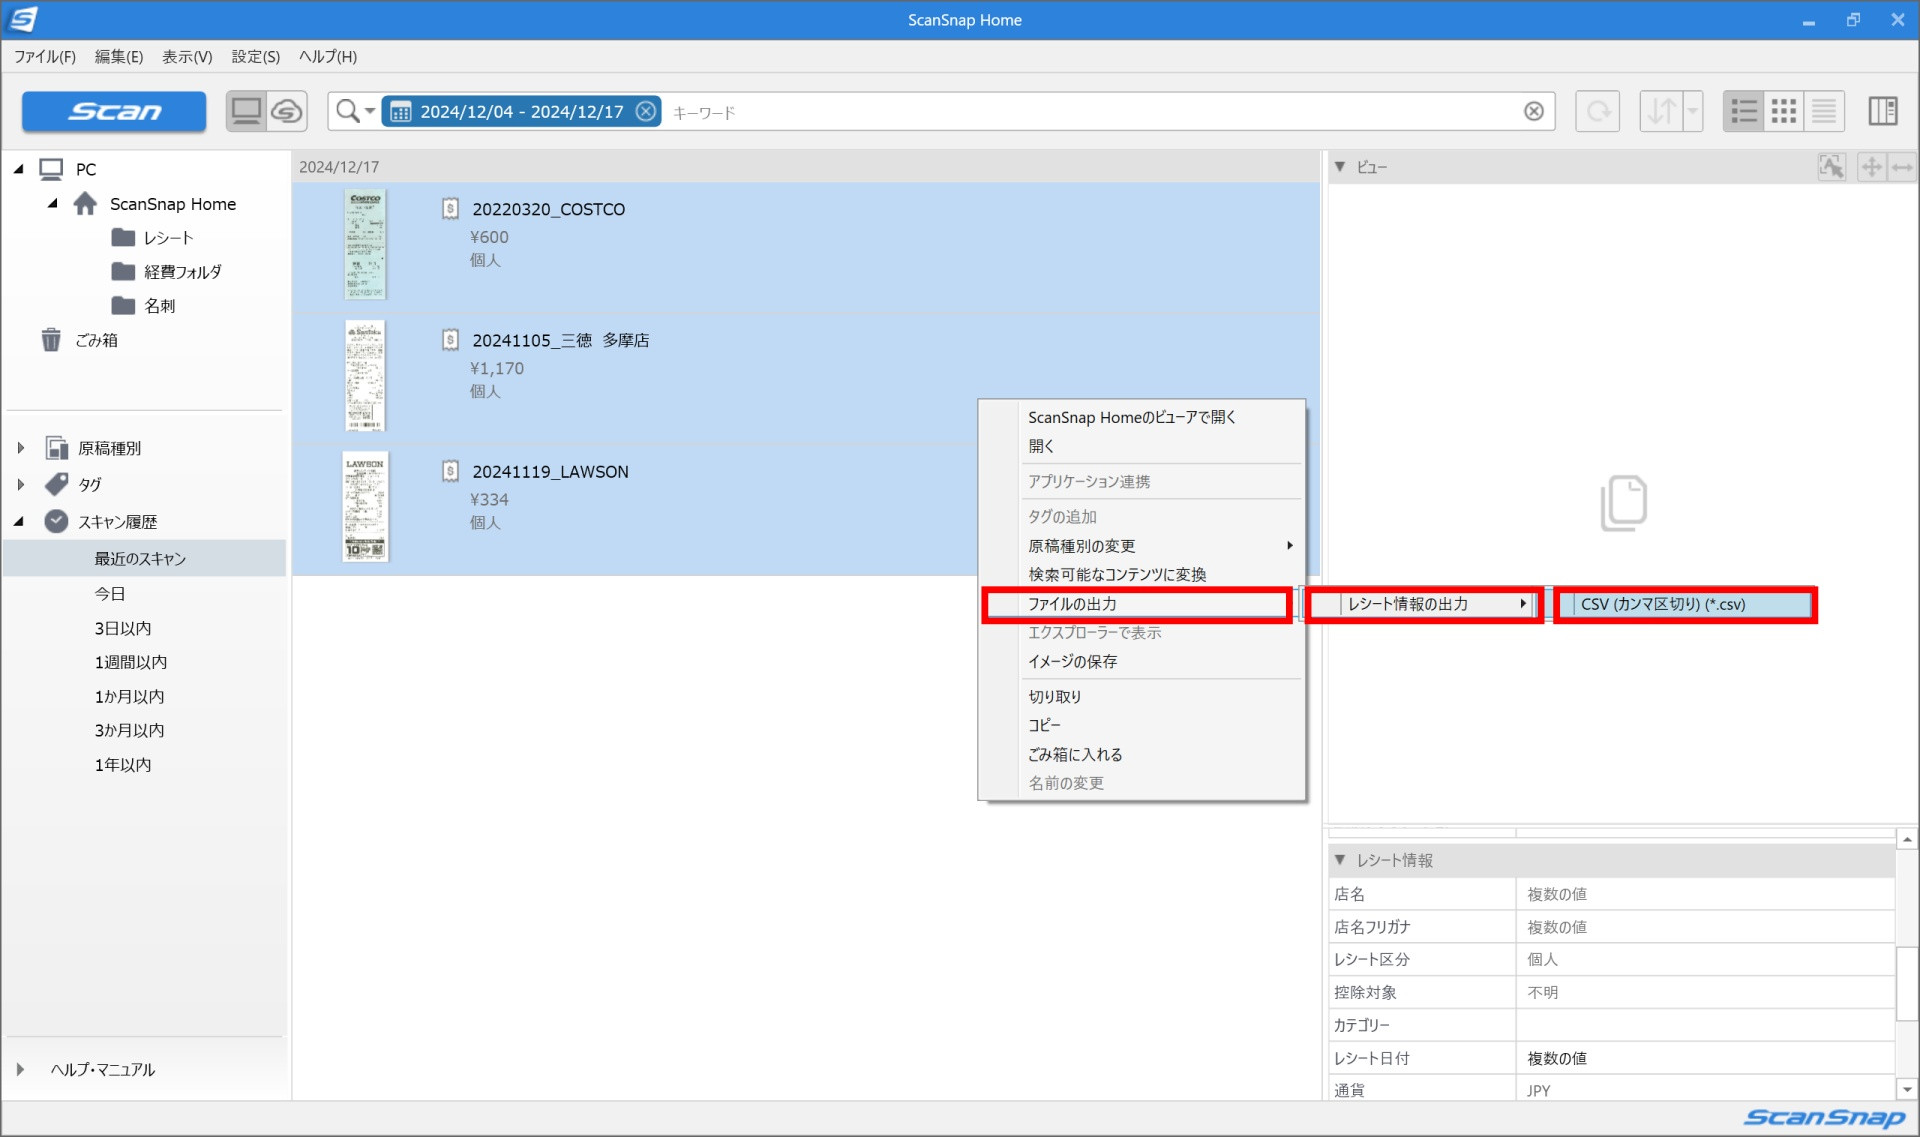The width and height of the screenshot is (1920, 1137).
Task: Click the COSTCO receipt thumbnail
Action: 365,244
